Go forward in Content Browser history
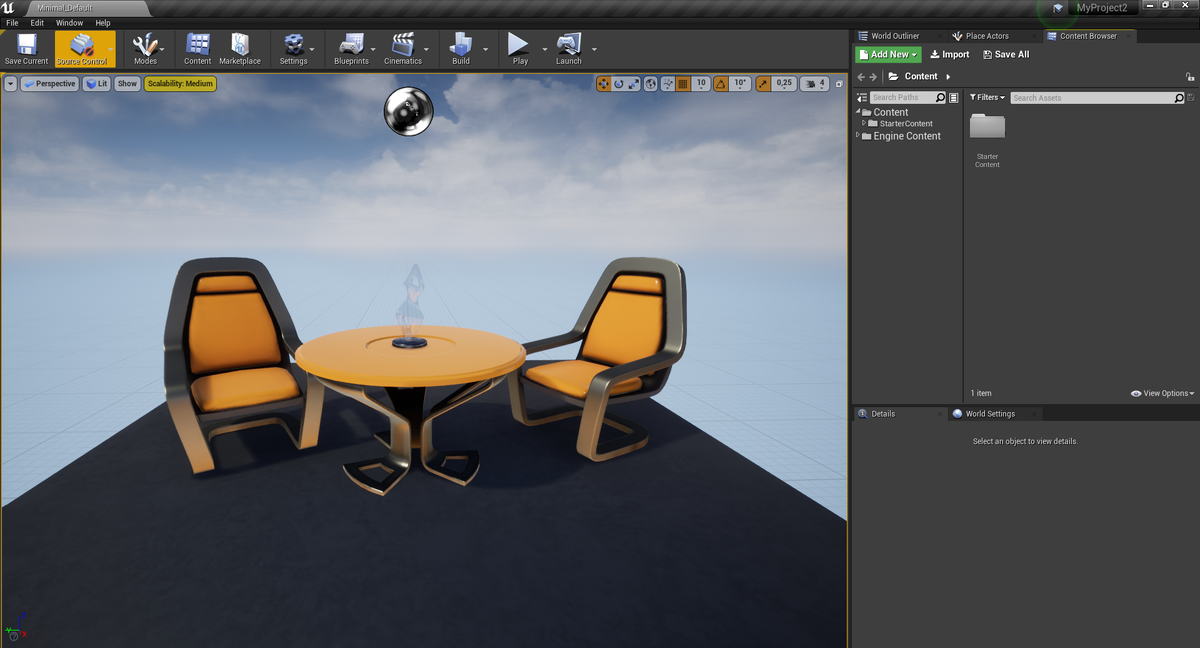Viewport: 1200px width, 648px height. pyautogui.click(x=875, y=76)
